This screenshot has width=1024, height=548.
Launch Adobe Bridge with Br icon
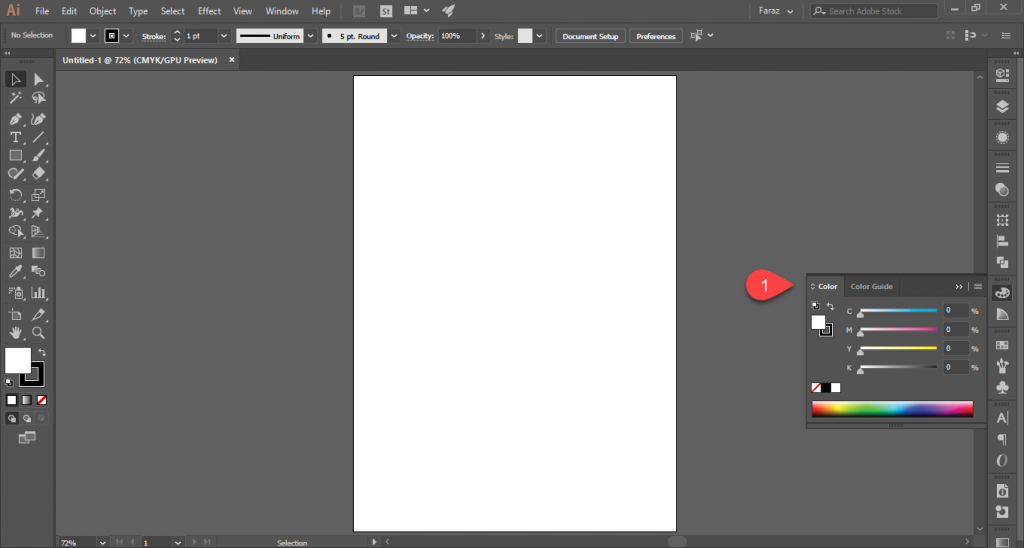[359, 11]
